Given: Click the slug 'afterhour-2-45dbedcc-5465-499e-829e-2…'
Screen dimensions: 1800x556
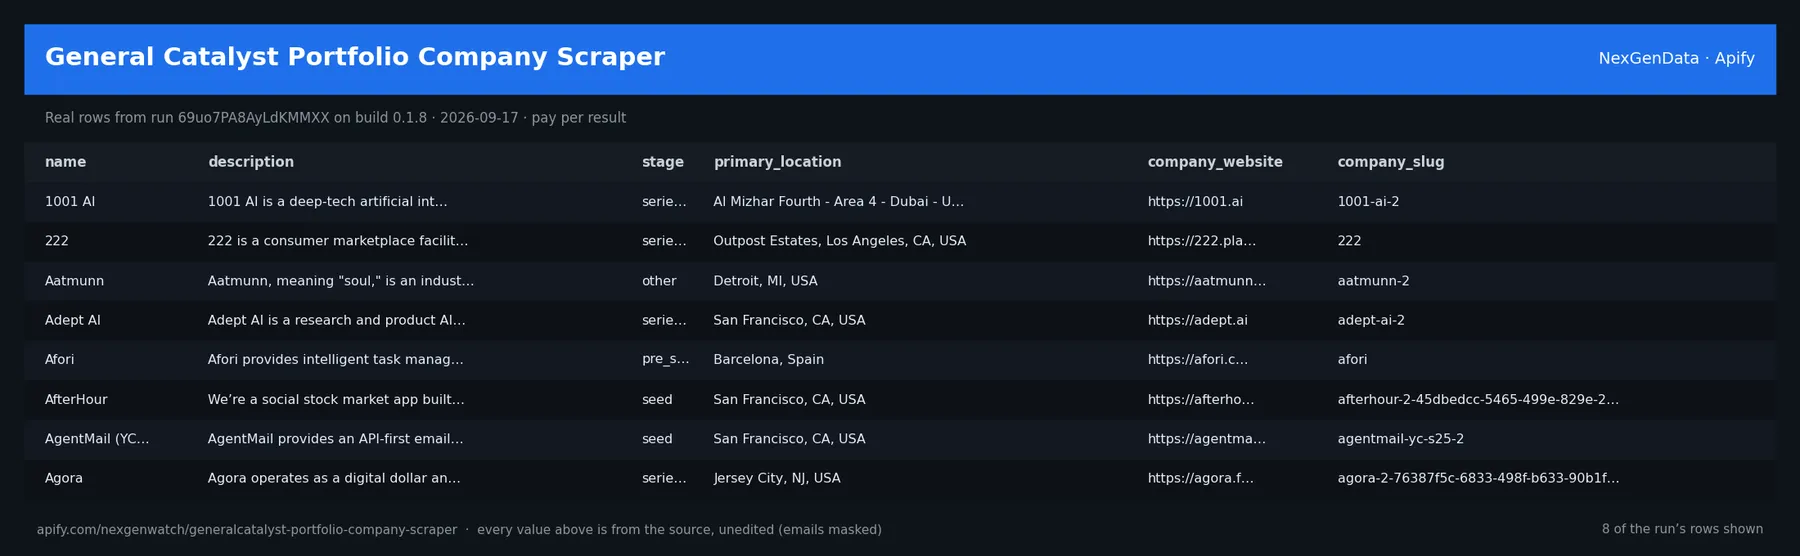Looking at the screenshot, I should [x=1479, y=399].
